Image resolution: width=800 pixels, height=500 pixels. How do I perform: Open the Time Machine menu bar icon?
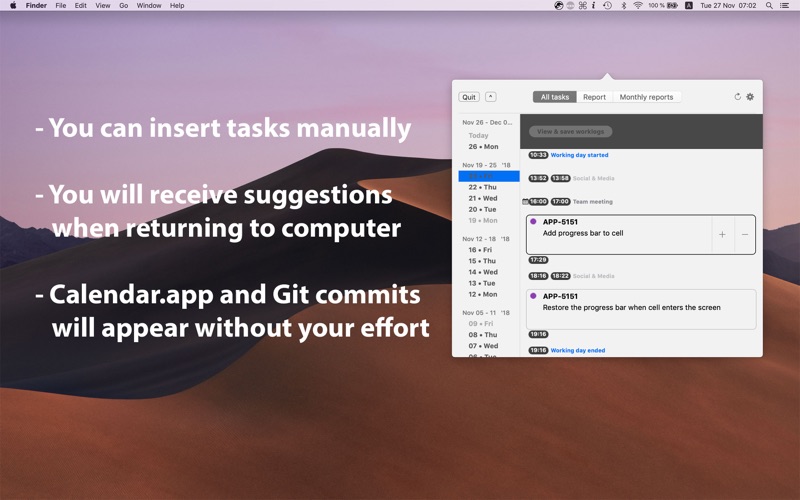(x=608, y=6)
